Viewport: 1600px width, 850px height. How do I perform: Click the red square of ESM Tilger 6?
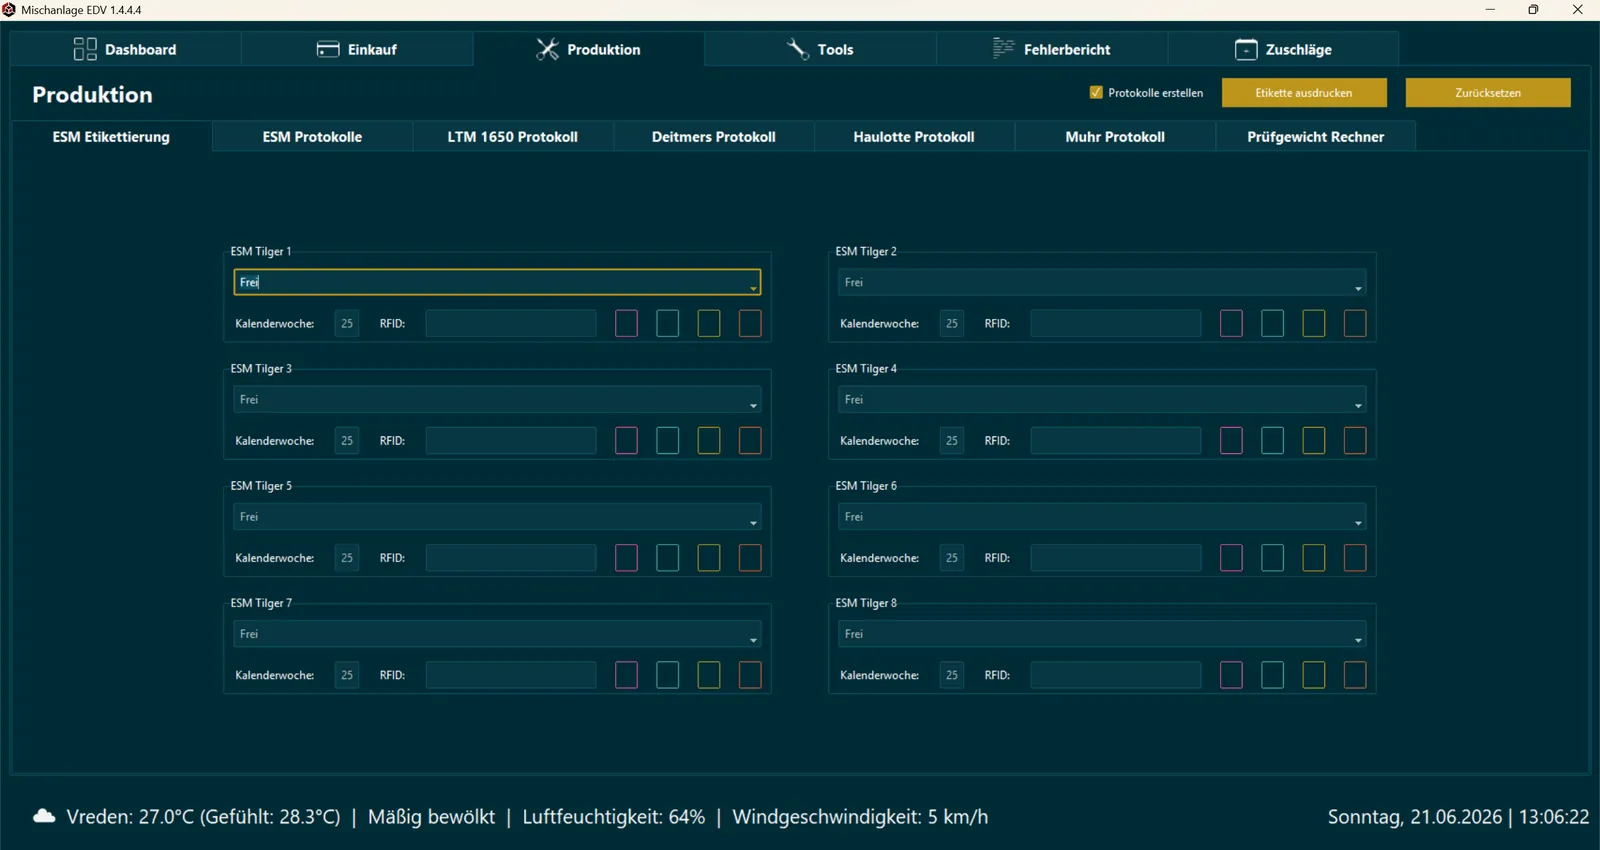tap(1355, 557)
